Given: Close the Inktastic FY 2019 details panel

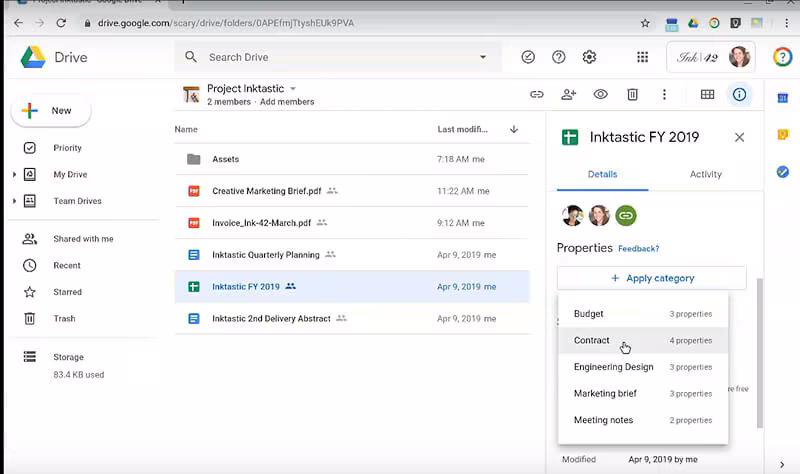Looking at the screenshot, I should coord(739,137).
